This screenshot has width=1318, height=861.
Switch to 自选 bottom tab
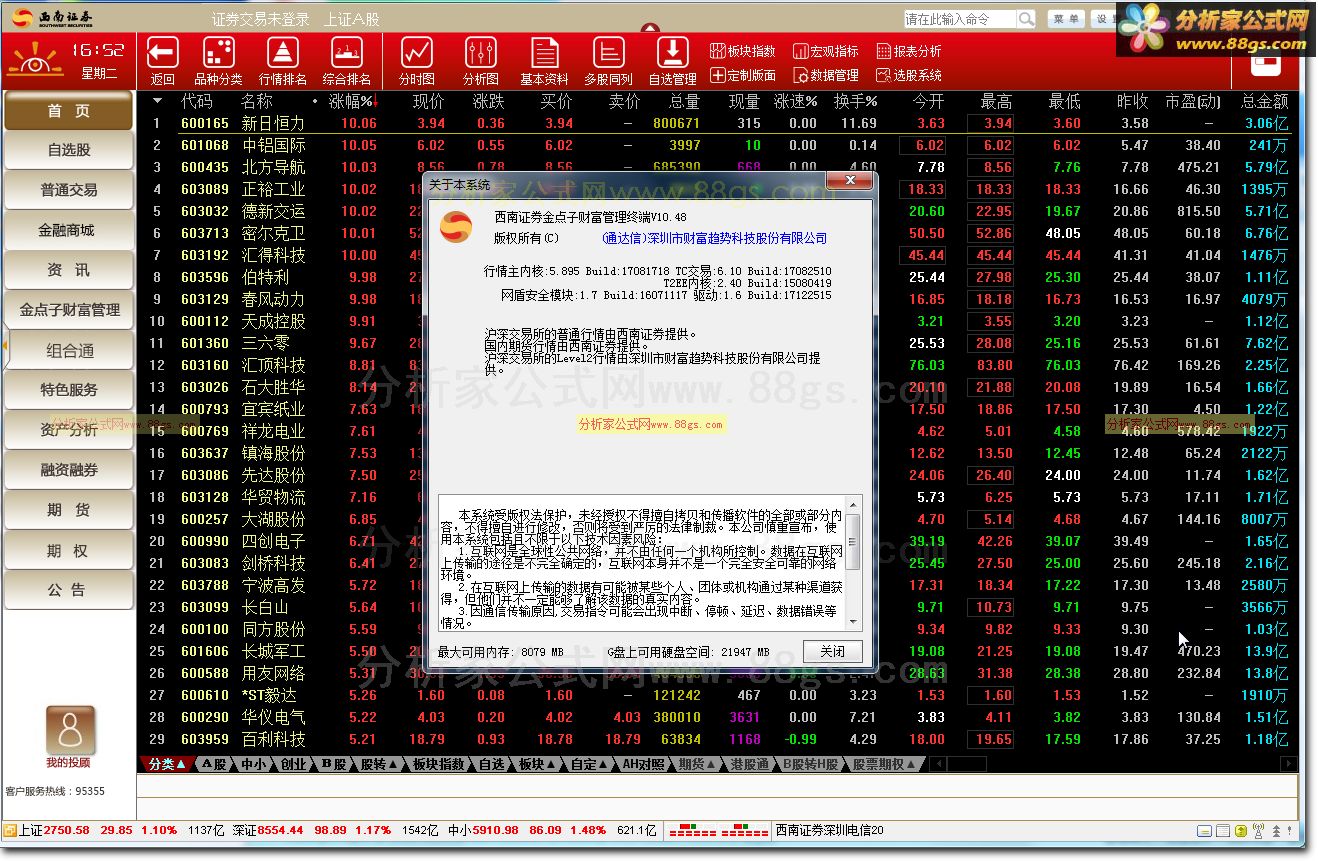492,764
